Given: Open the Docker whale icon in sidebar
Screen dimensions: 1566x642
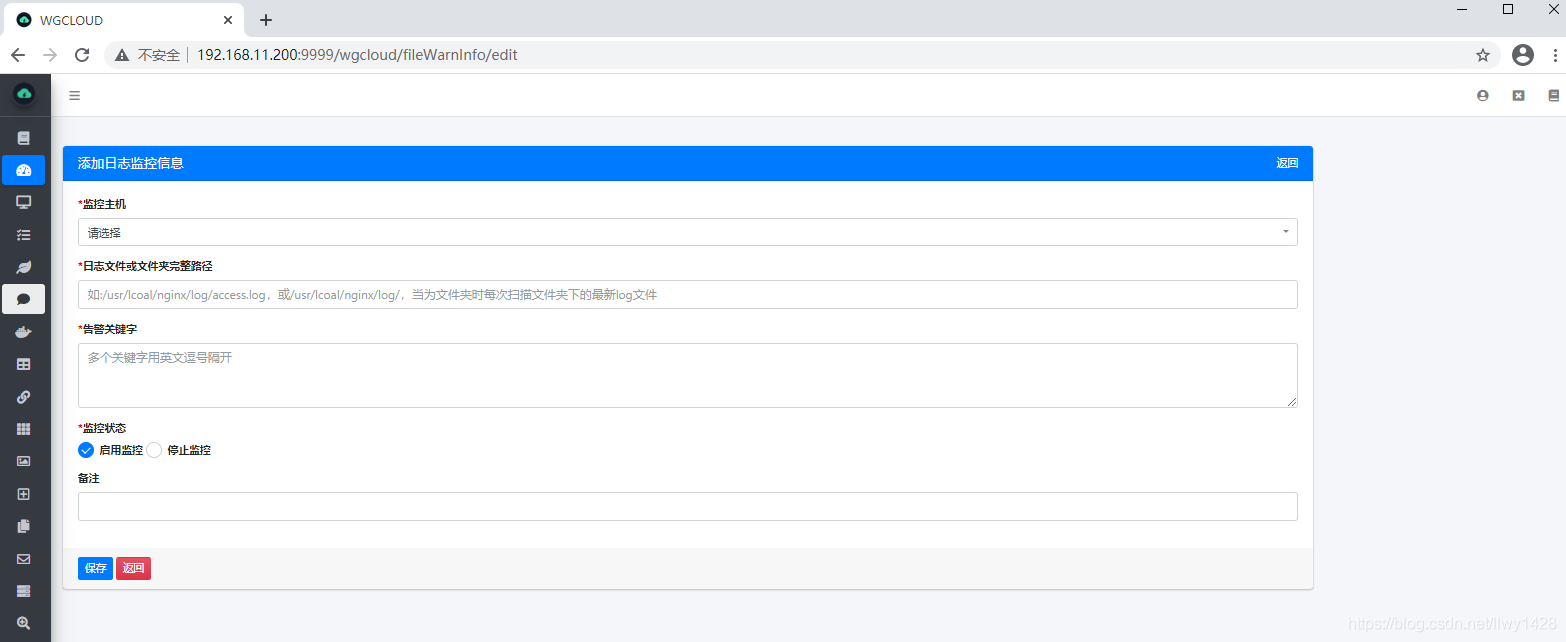Looking at the screenshot, I should 24,332.
